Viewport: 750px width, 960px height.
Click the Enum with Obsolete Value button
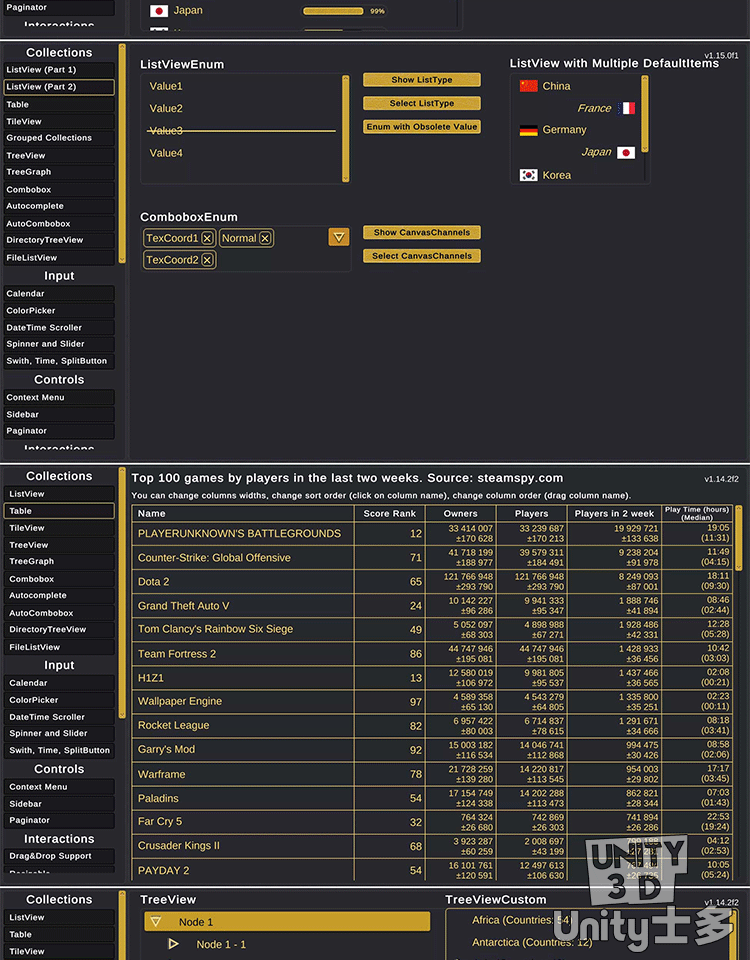(x=422, y=127)
